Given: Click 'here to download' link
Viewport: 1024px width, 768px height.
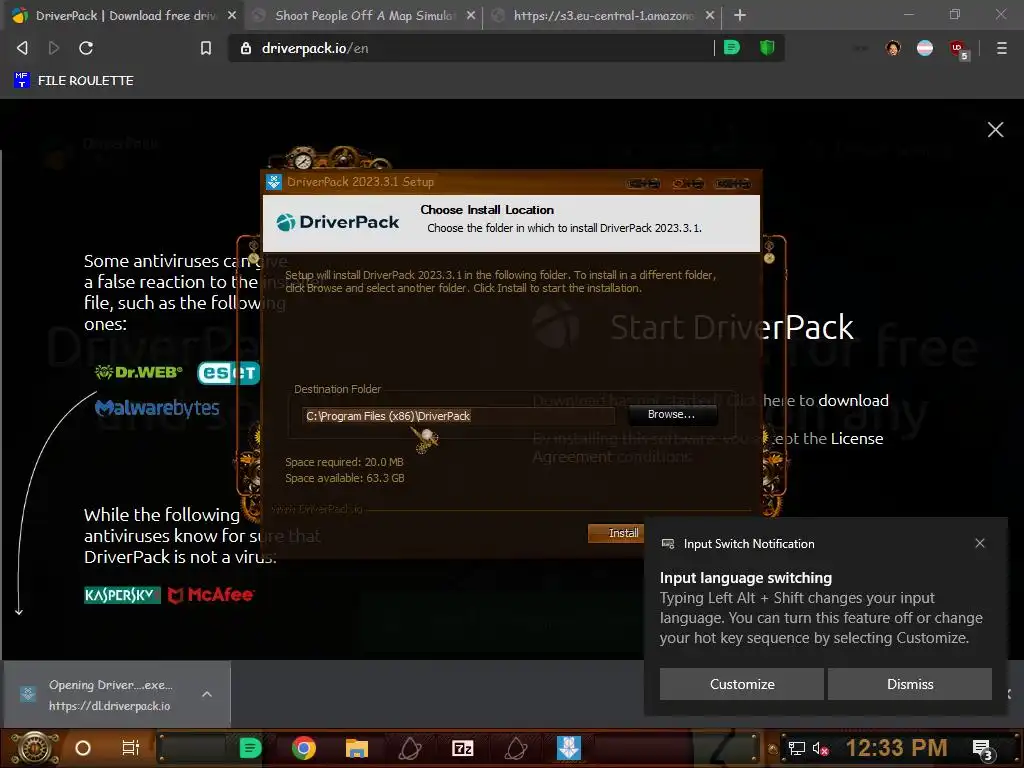Looking at the screenshot, I should [x=825, y=400].
